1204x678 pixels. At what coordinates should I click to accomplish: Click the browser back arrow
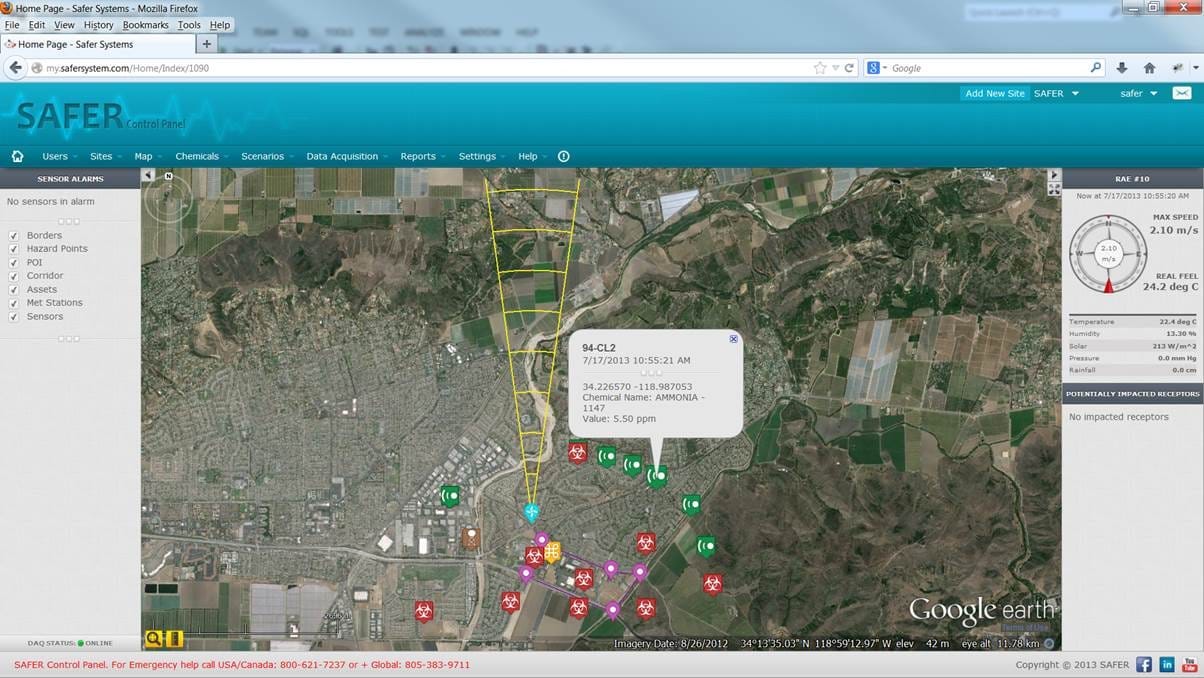[x=15, y=68]
